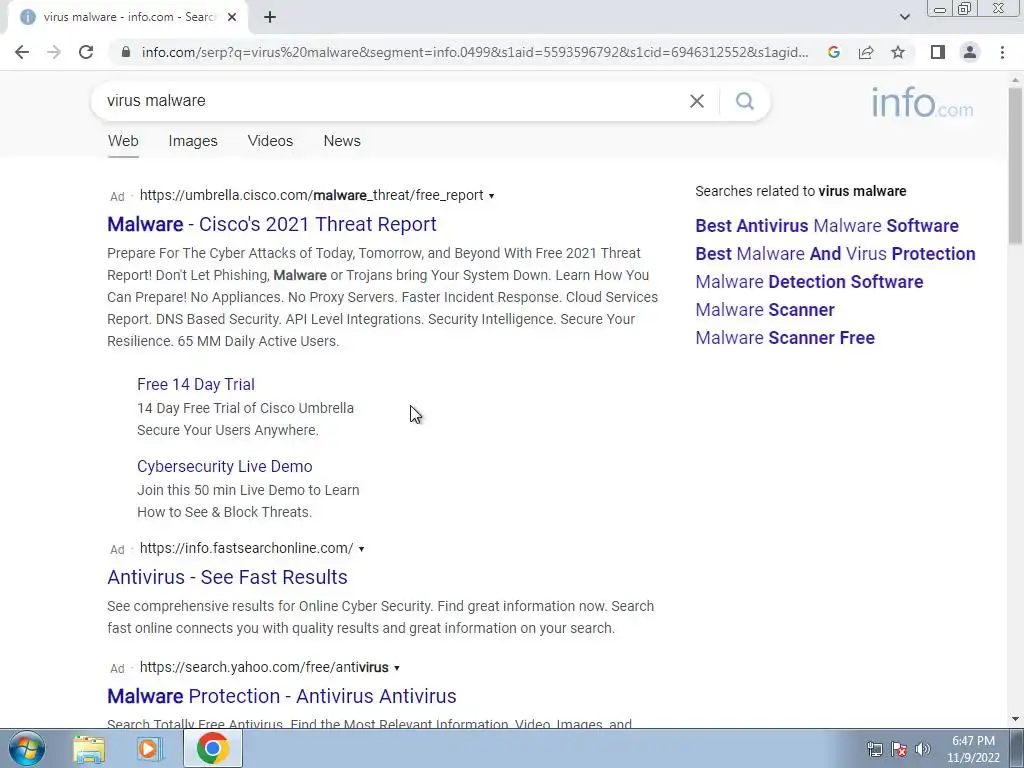Open tab search chevron
This screenshot has width=1024, height=768.
point(904,17)
